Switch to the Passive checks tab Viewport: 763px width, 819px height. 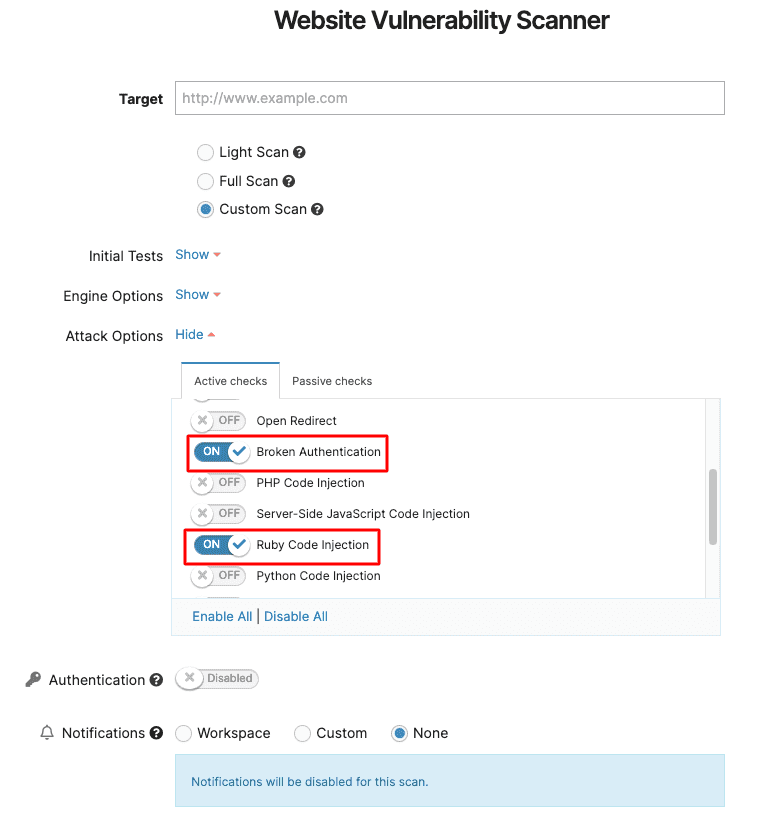pyautogui.click(x=331, y=381)
